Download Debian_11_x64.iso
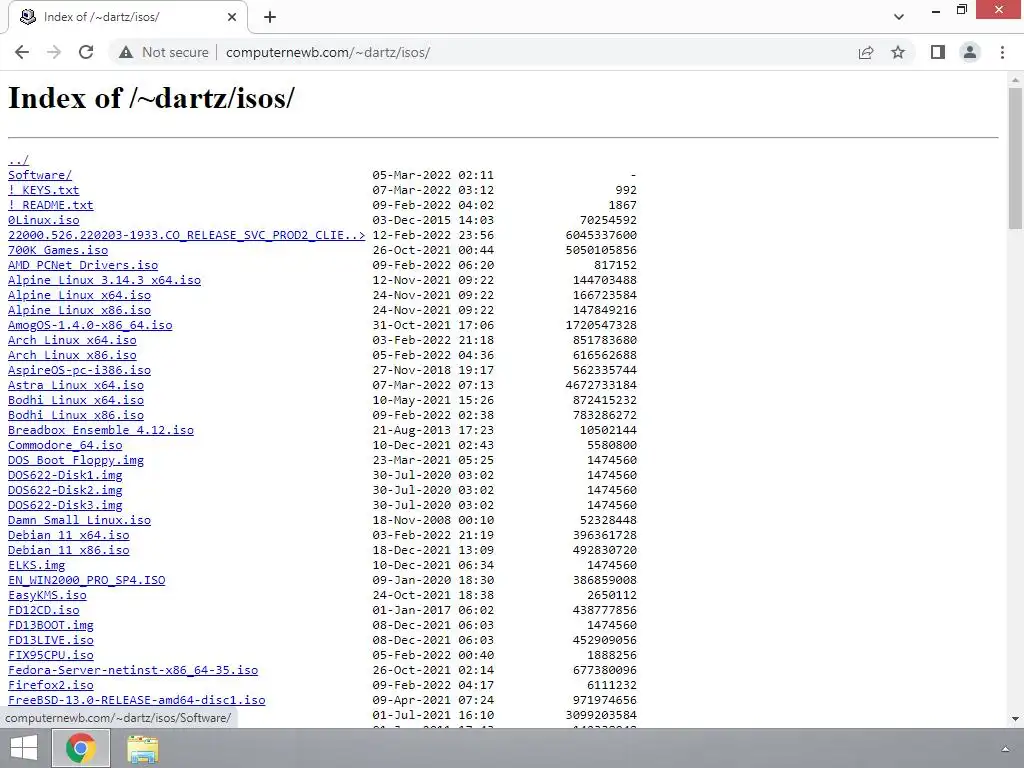The image size is (1024, 768). pos(69,536)
